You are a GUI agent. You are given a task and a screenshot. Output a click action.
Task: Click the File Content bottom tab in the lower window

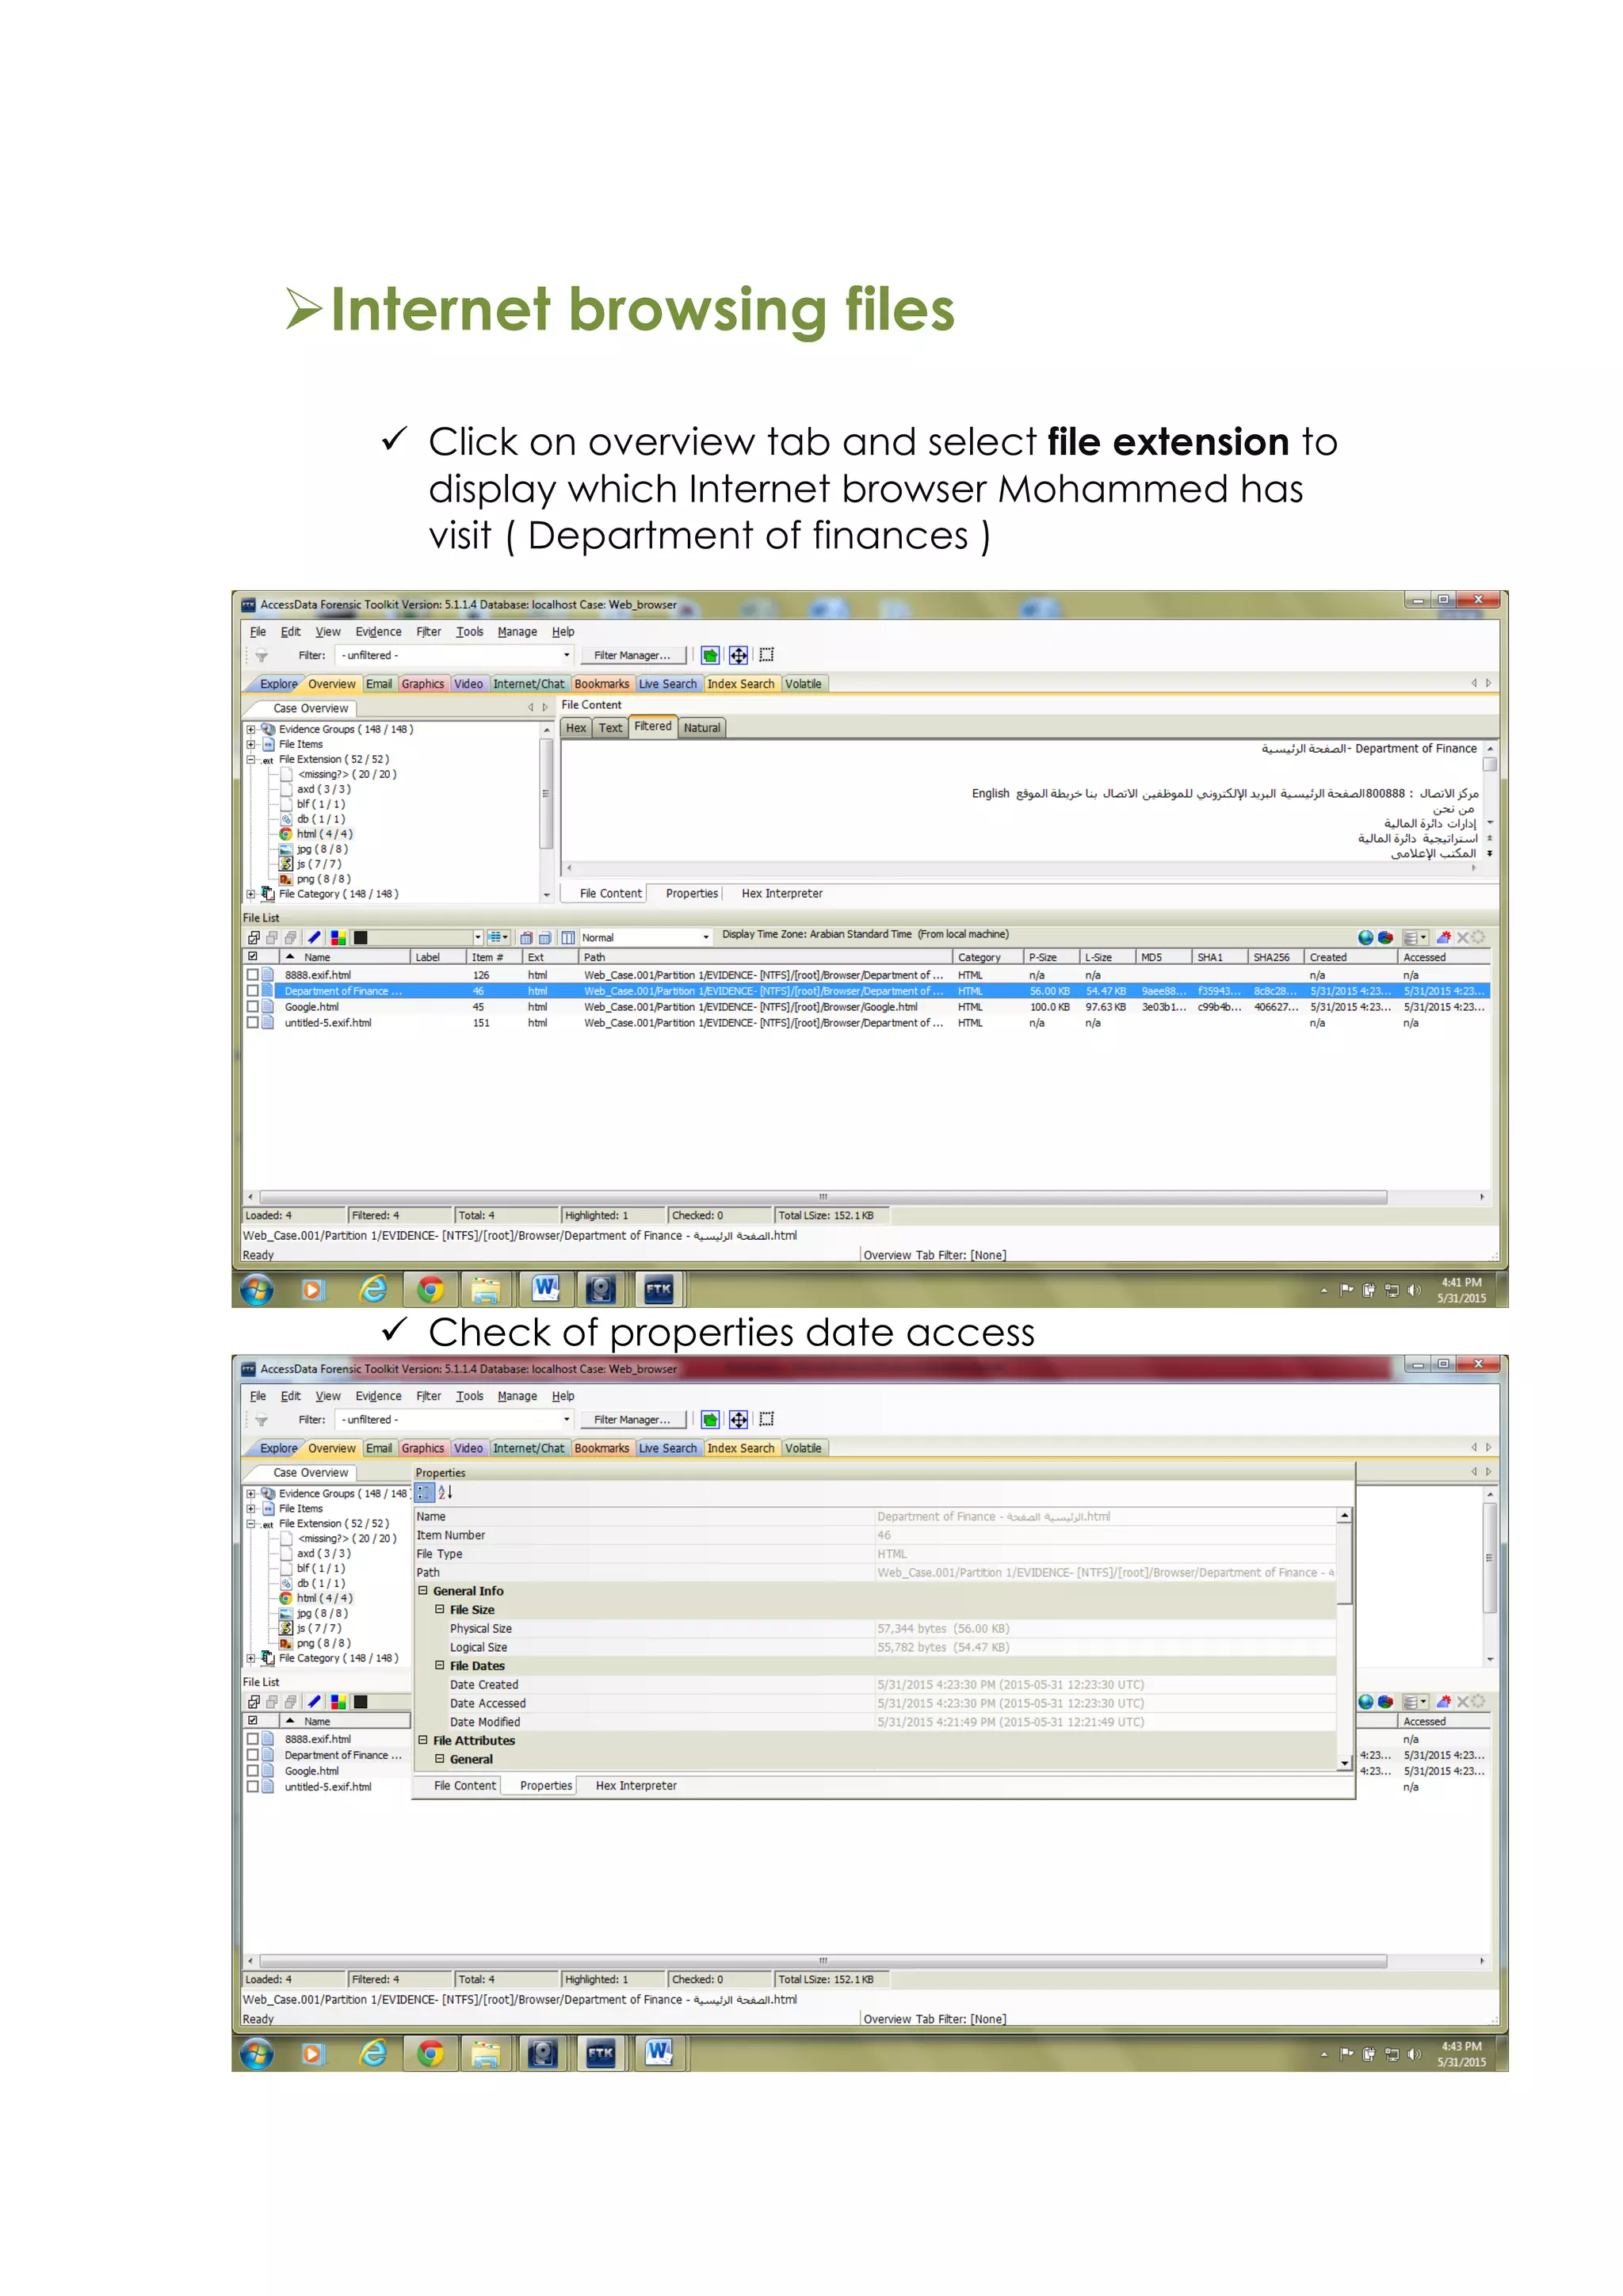click(x=465, y=1785)
